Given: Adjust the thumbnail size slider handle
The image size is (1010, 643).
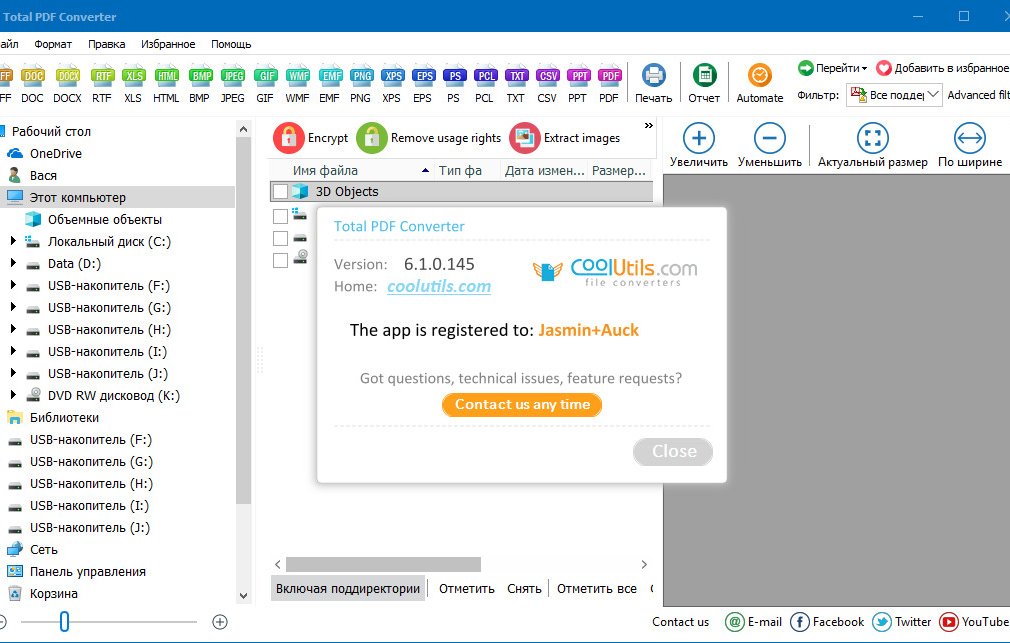Looking at the screenshot, I should [x=64, y=622].
